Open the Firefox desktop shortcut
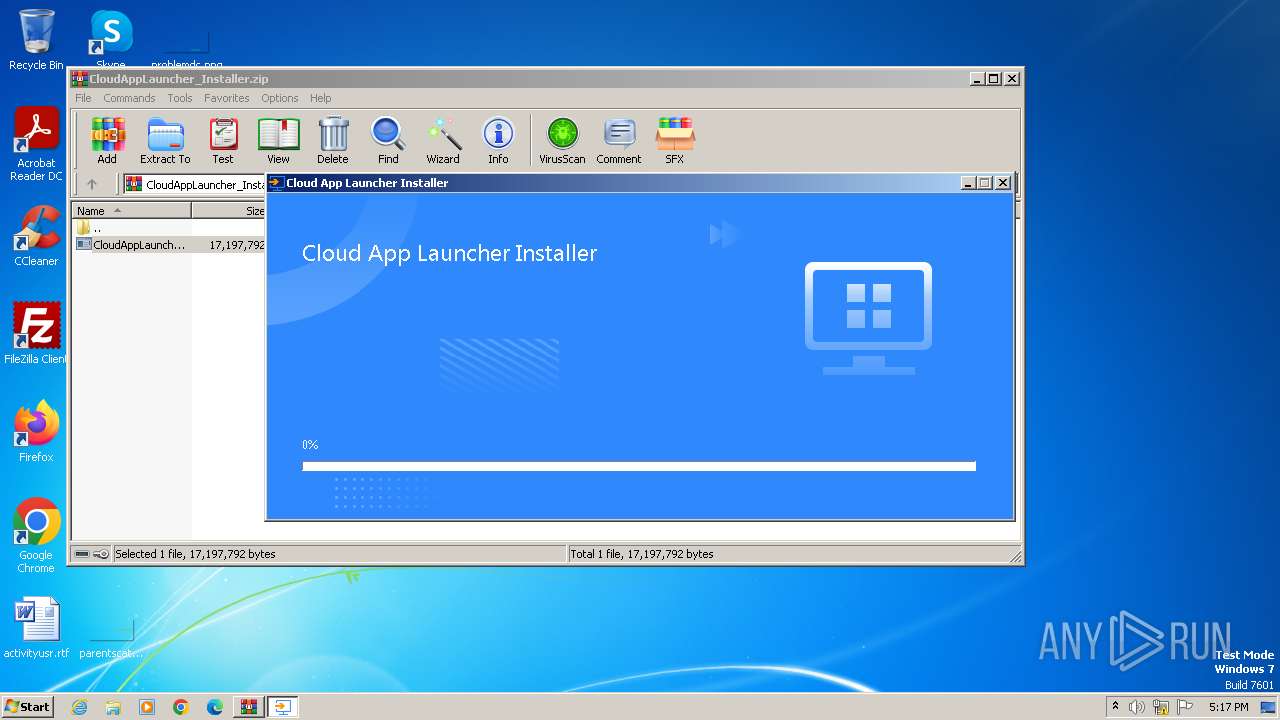The height and width of the screenshot is (720, 1280). point(36,431)
